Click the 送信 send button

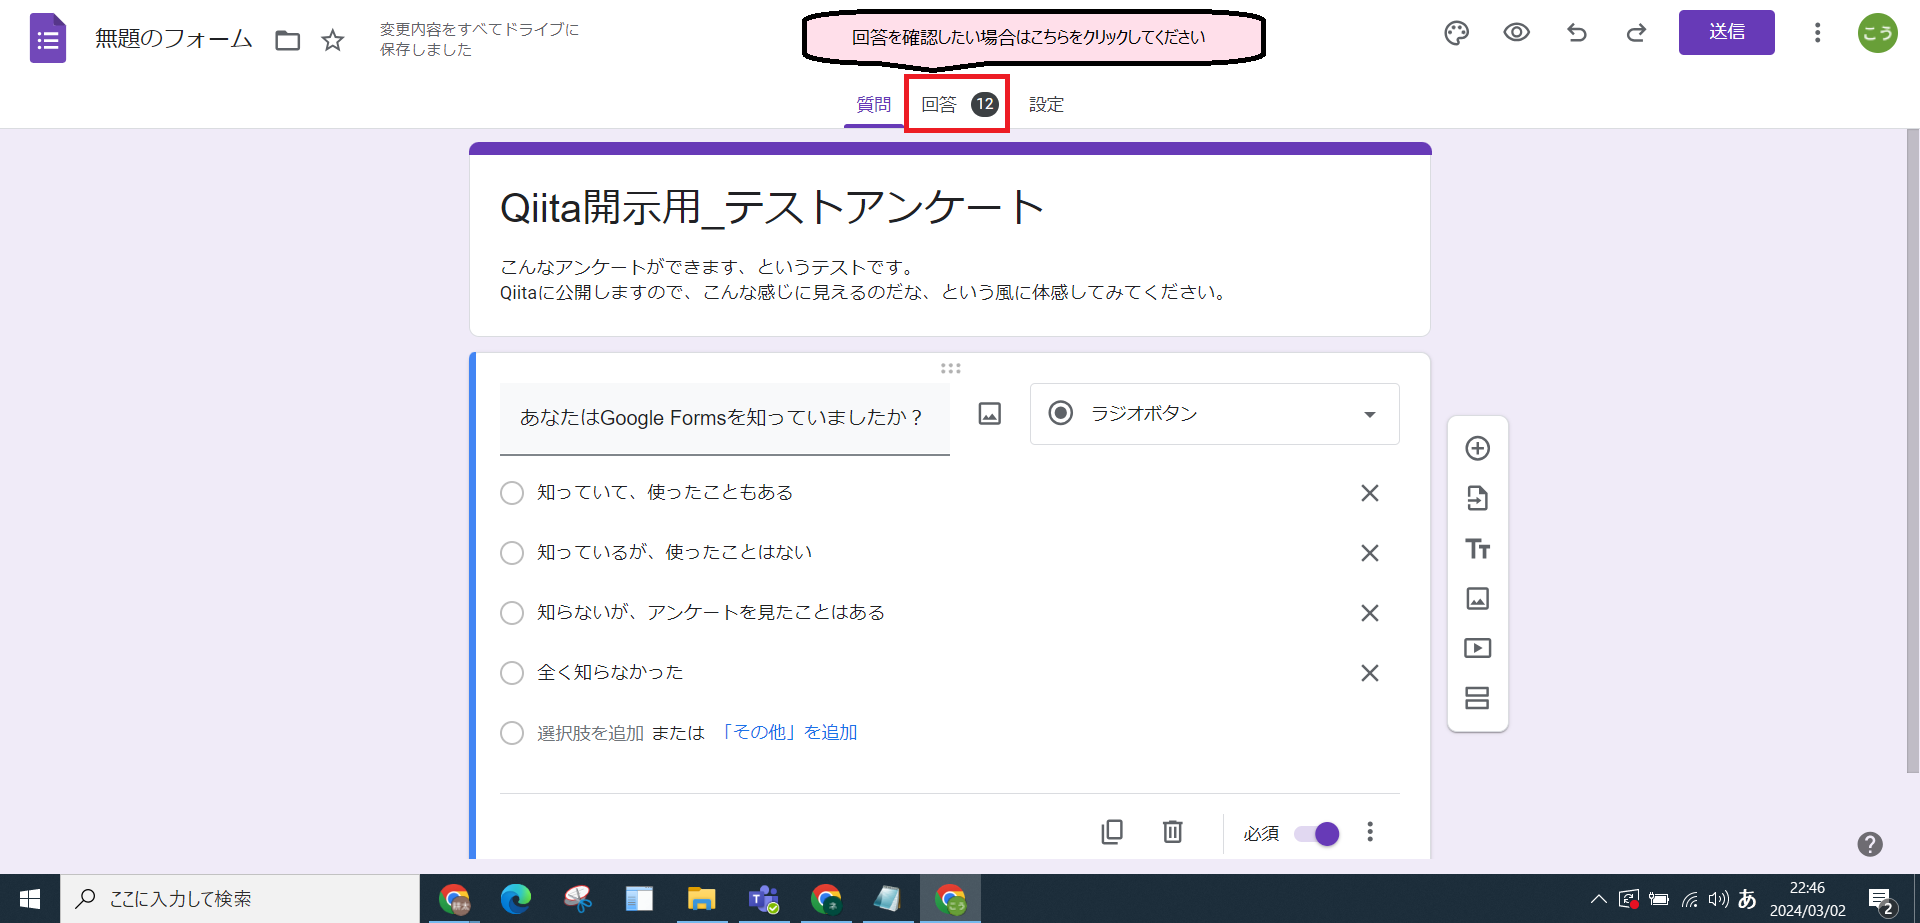pos(1726,32)
